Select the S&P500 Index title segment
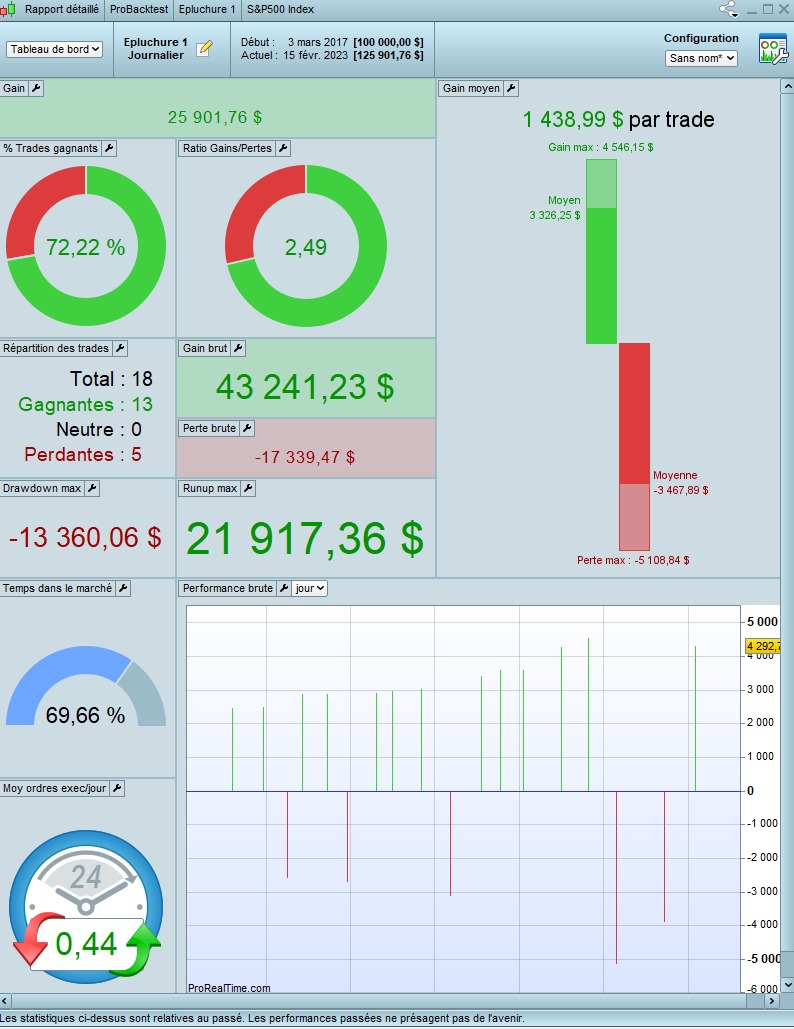Viewport: 794px width, 1029px height. click(x=280, y=9)
